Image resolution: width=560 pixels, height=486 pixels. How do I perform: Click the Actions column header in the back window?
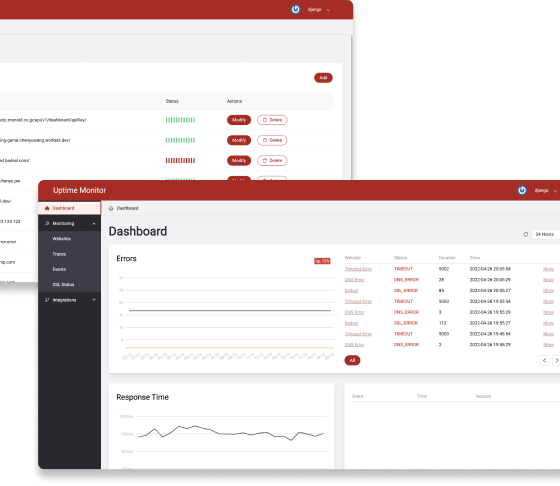234,101
